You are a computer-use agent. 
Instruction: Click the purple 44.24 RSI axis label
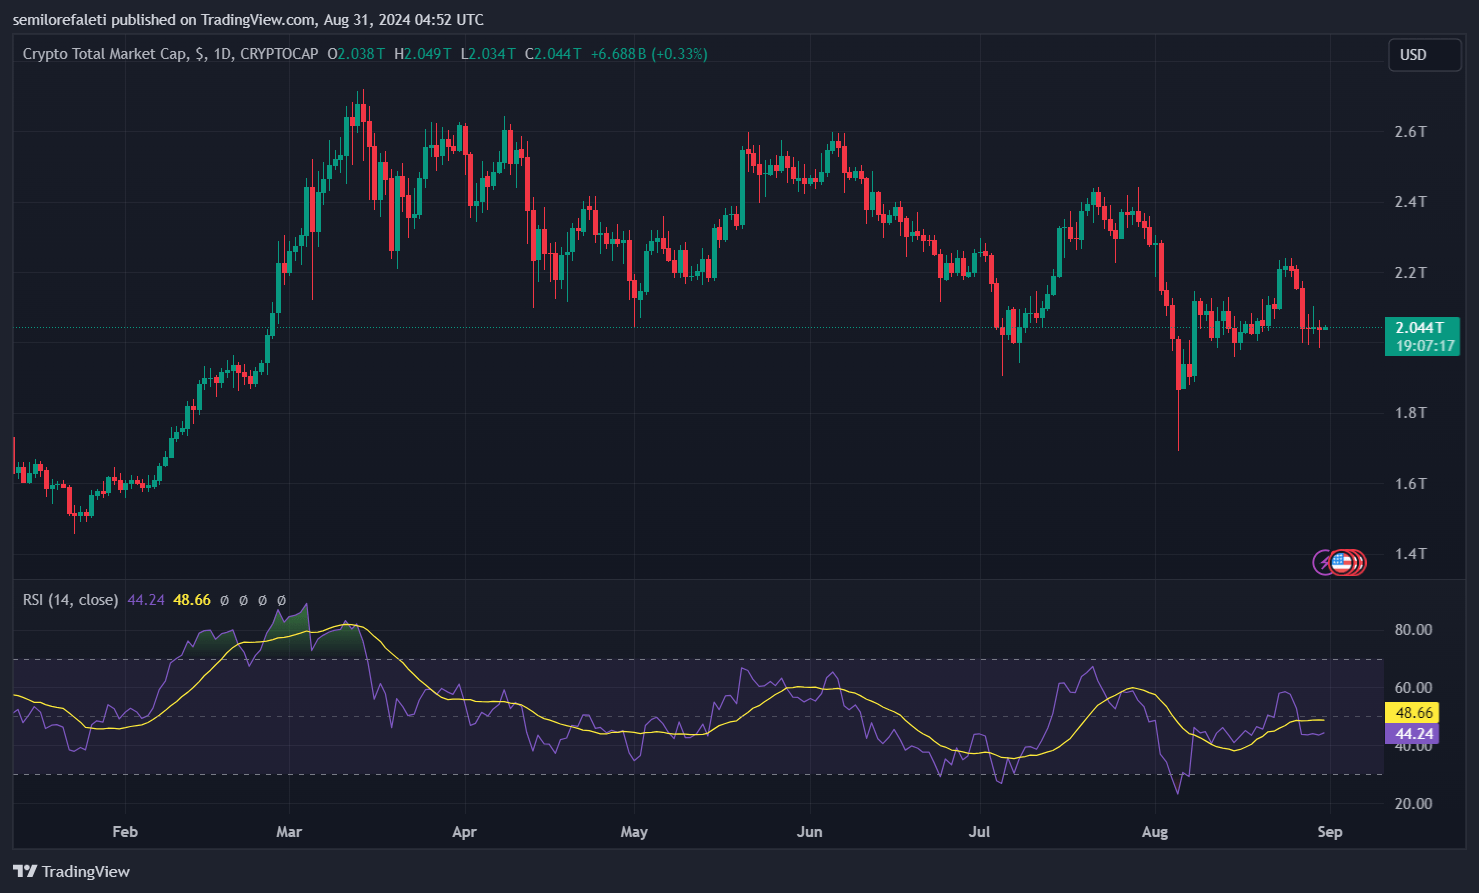tap(1412, 733)
